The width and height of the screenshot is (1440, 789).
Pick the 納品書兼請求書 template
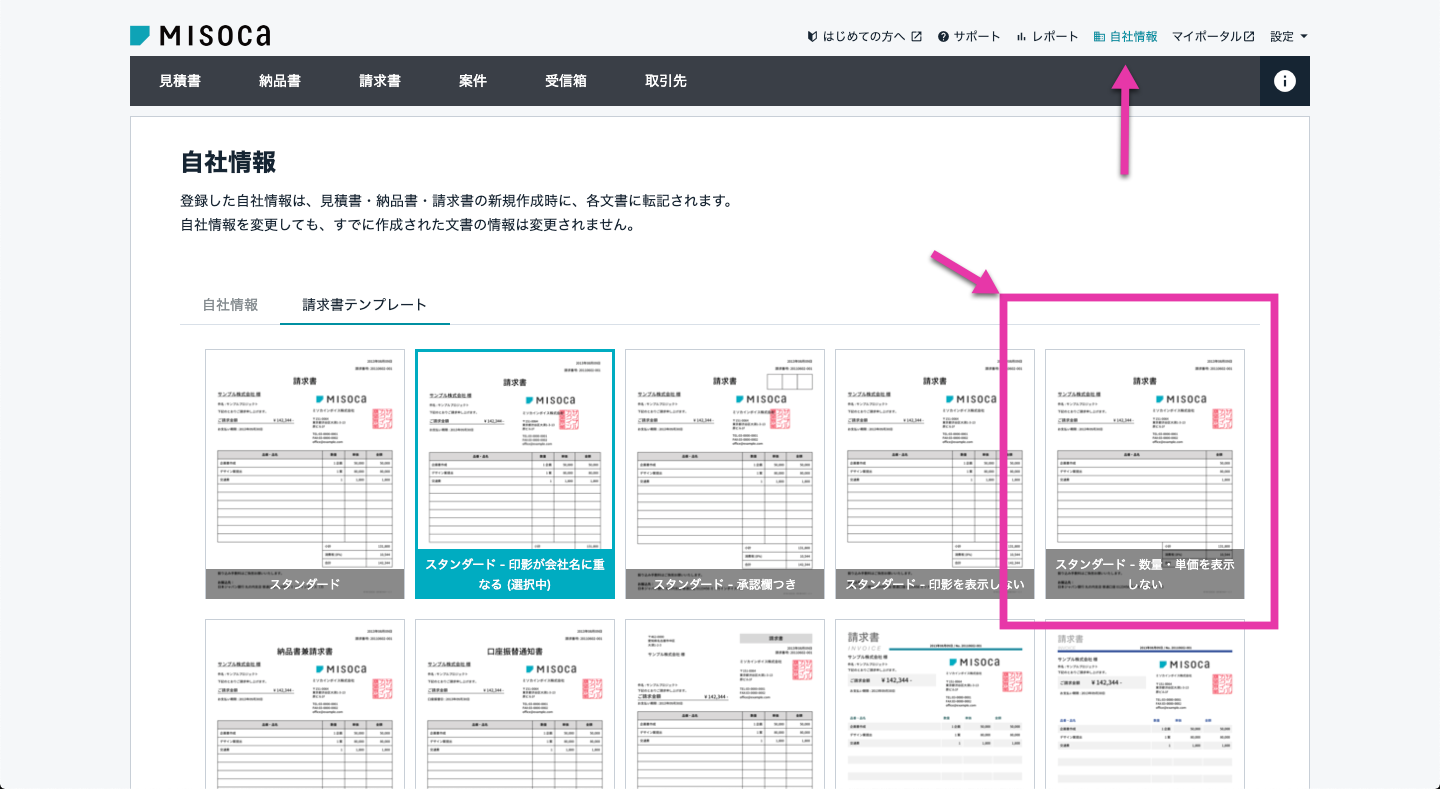305,704
